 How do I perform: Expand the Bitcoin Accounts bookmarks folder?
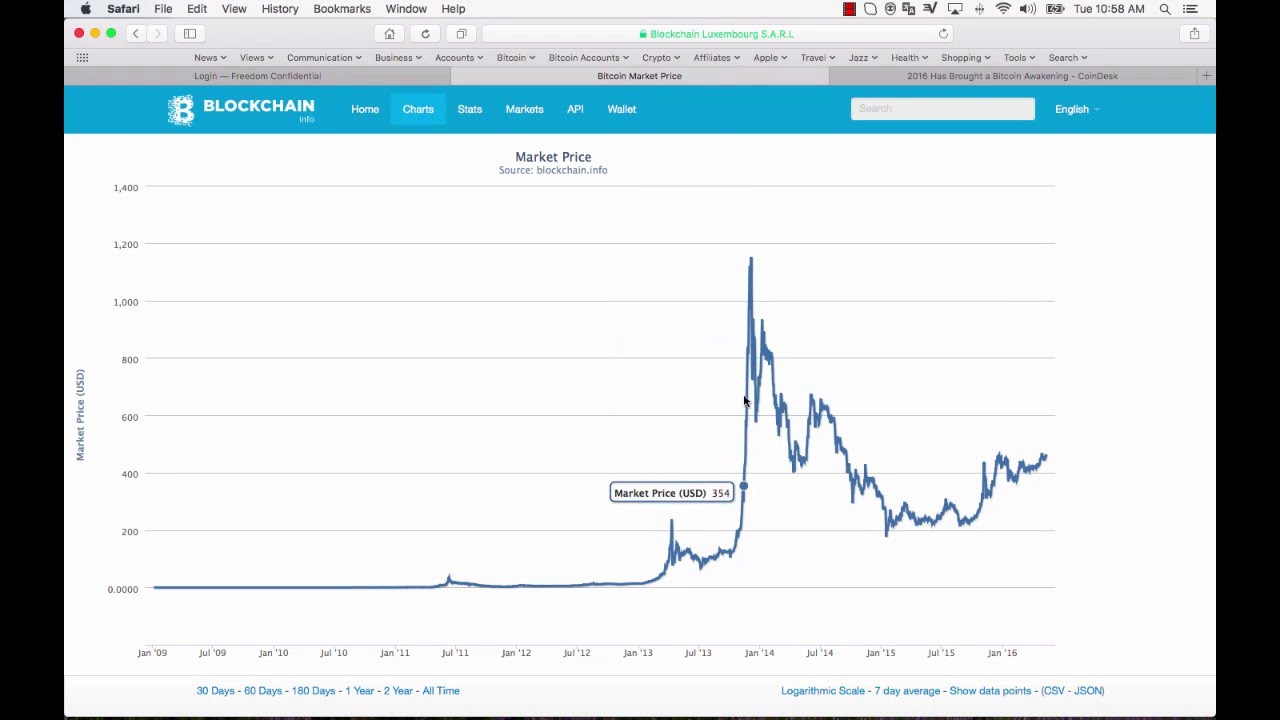588,58
